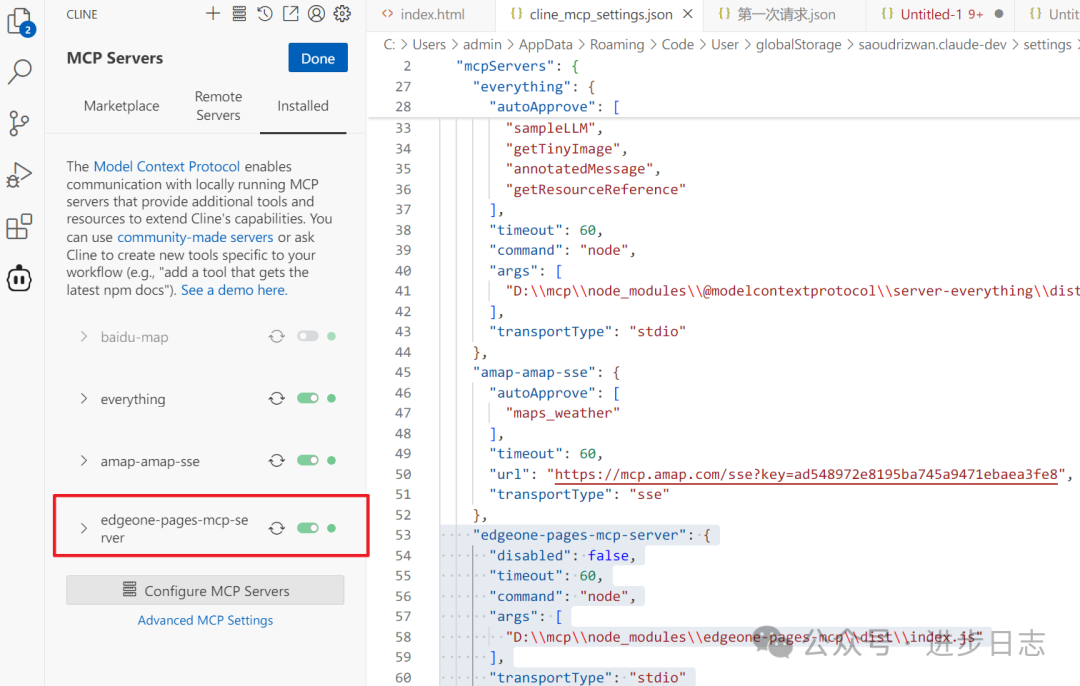Open the Cline robot icon view
This screenshot has width=1080, height=686.
[19, 279]
